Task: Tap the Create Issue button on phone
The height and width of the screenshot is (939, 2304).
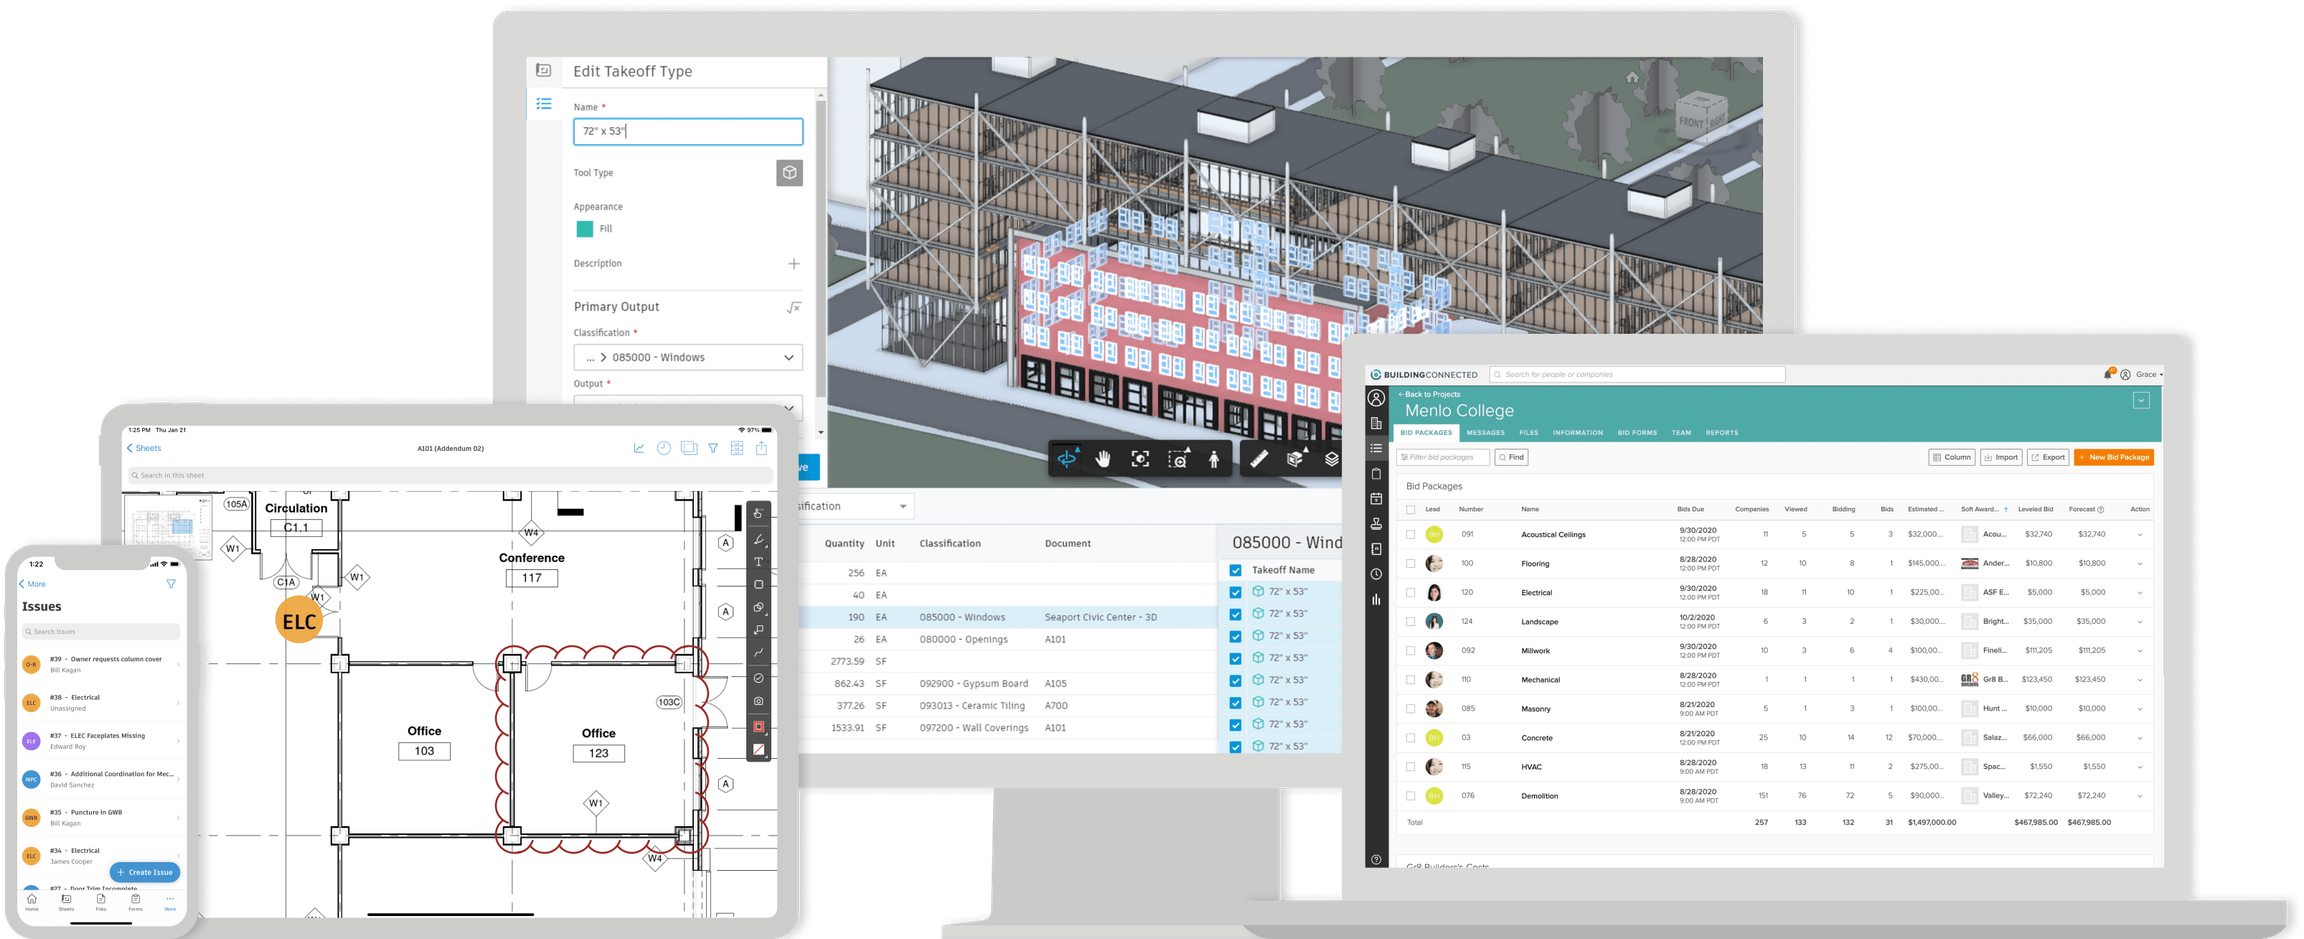Action: [x=145, y=872]
